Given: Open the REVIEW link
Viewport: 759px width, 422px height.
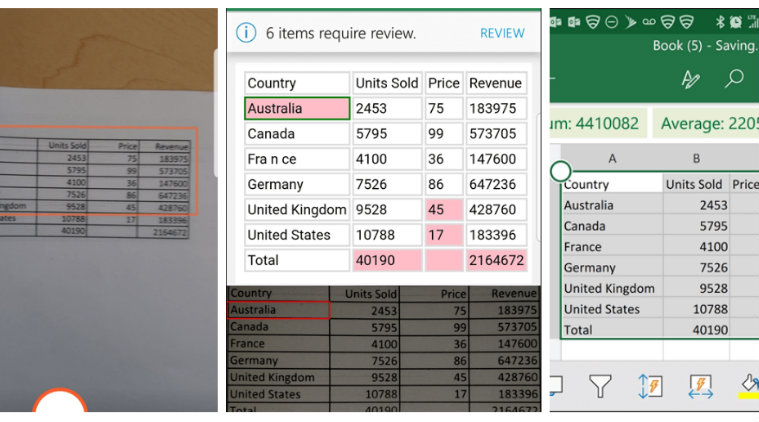Looking at the screenshot, I should [502, 33].
